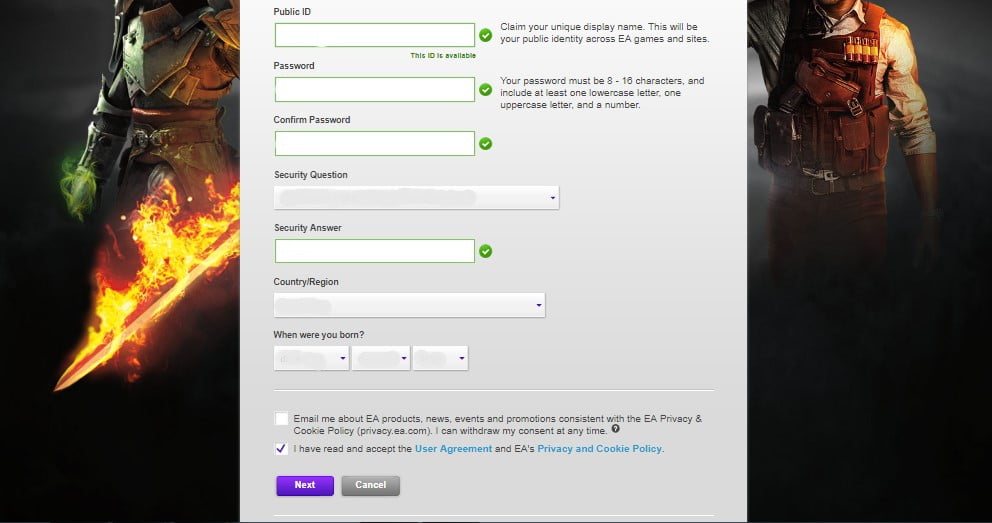
Task: Click the Password input field
Action: (375, 89)
